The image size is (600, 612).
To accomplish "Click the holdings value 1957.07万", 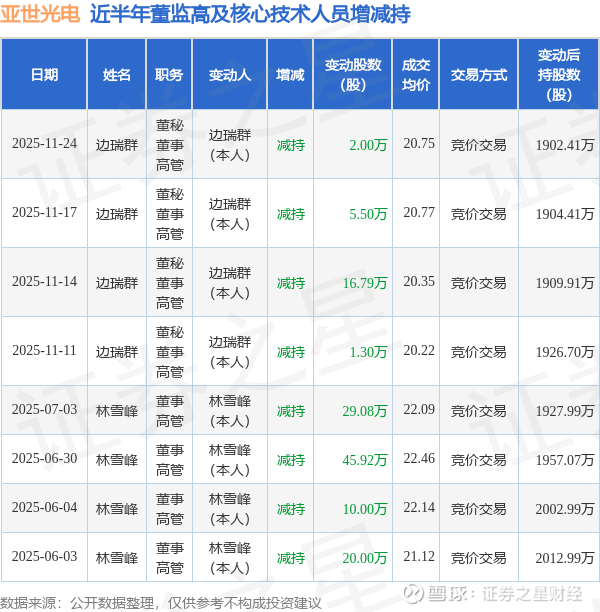I will click(x=564, y=460).
